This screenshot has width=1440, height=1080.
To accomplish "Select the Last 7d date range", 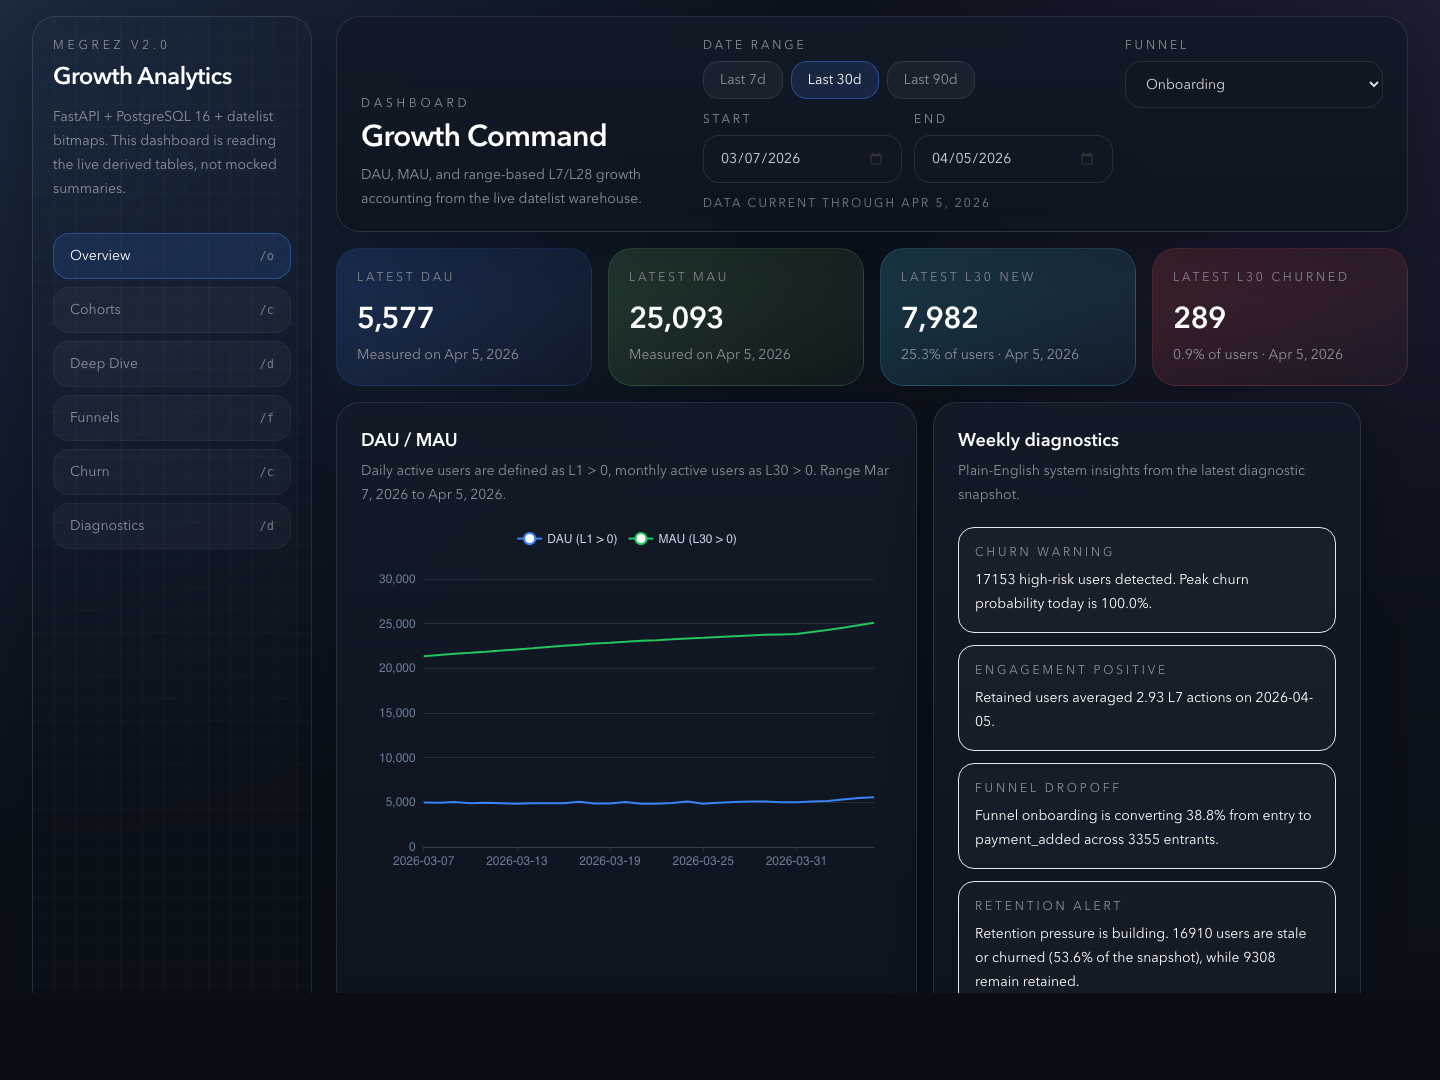I will click(x=742, y=80).
